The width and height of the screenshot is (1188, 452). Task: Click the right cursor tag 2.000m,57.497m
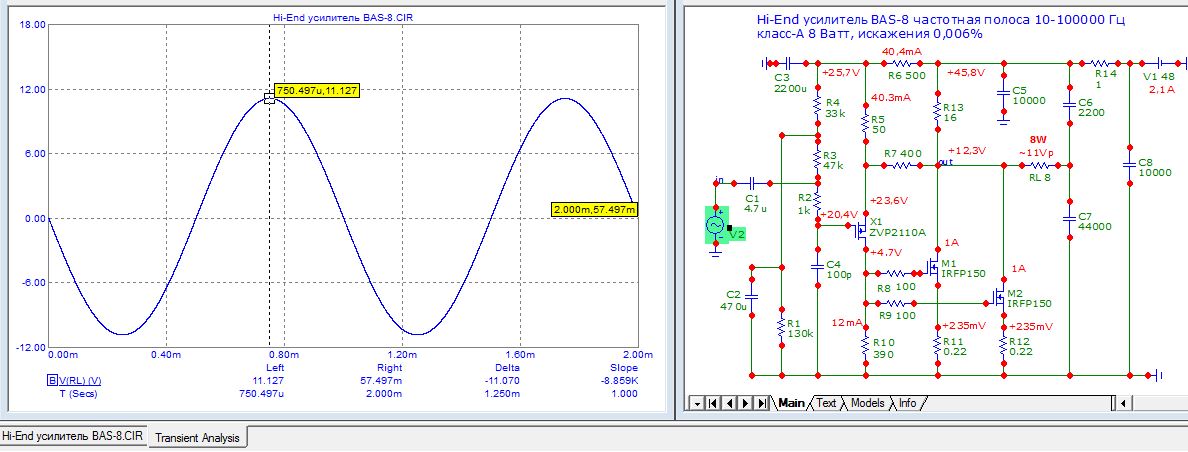[x=596, y=209]
